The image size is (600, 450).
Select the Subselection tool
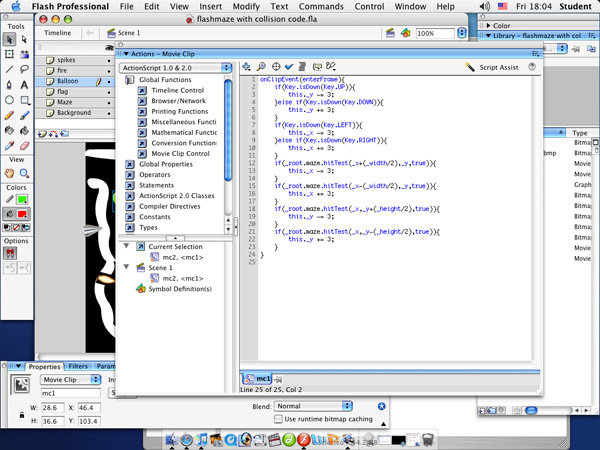(24, 39)
